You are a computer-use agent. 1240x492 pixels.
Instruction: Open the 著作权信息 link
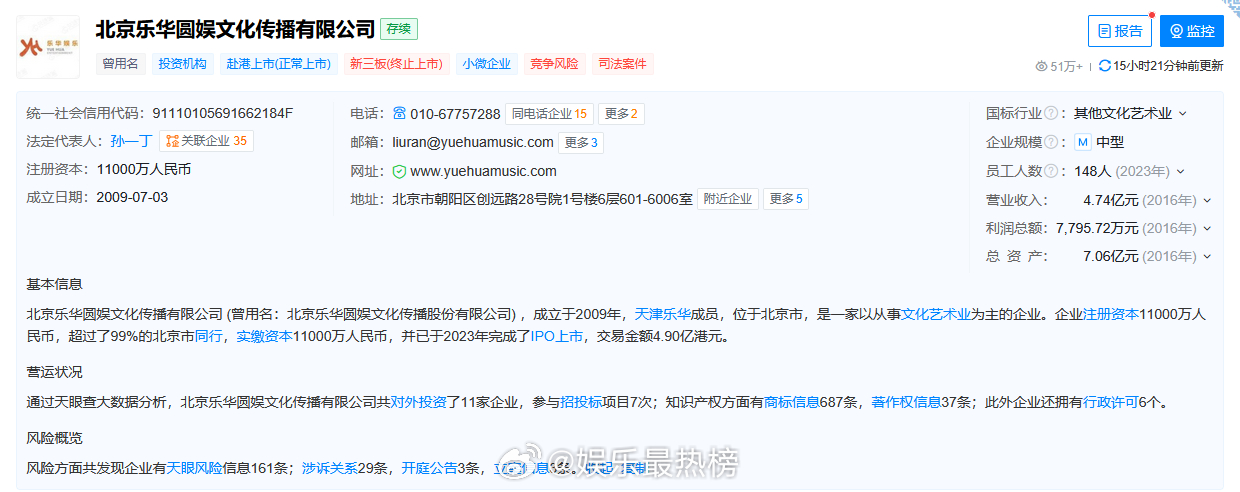click(x=906, y=403)
